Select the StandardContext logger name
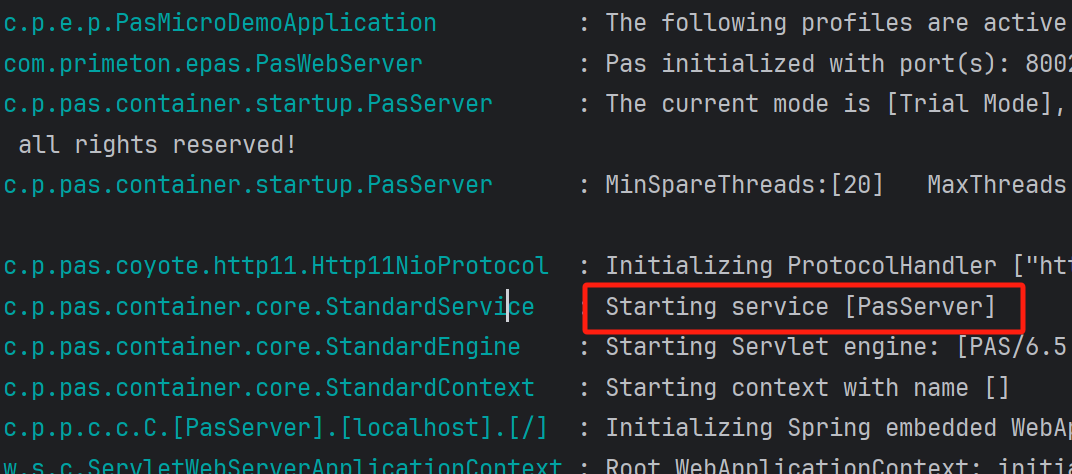 (269, 388)
